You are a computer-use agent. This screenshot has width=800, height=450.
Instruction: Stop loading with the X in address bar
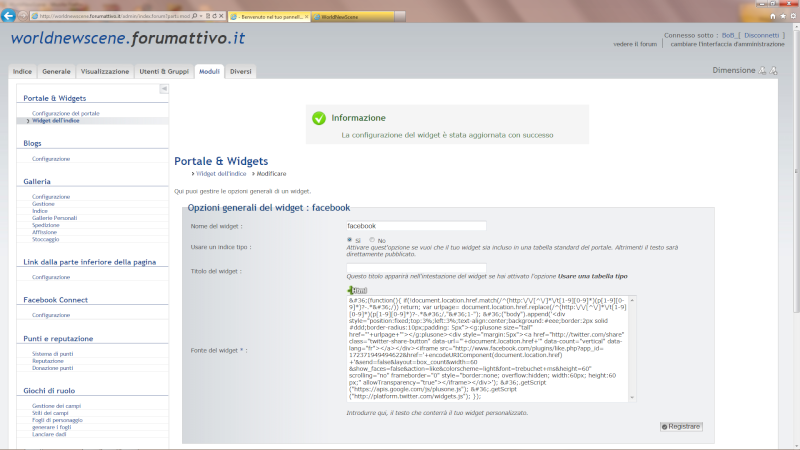click(221, 16)
